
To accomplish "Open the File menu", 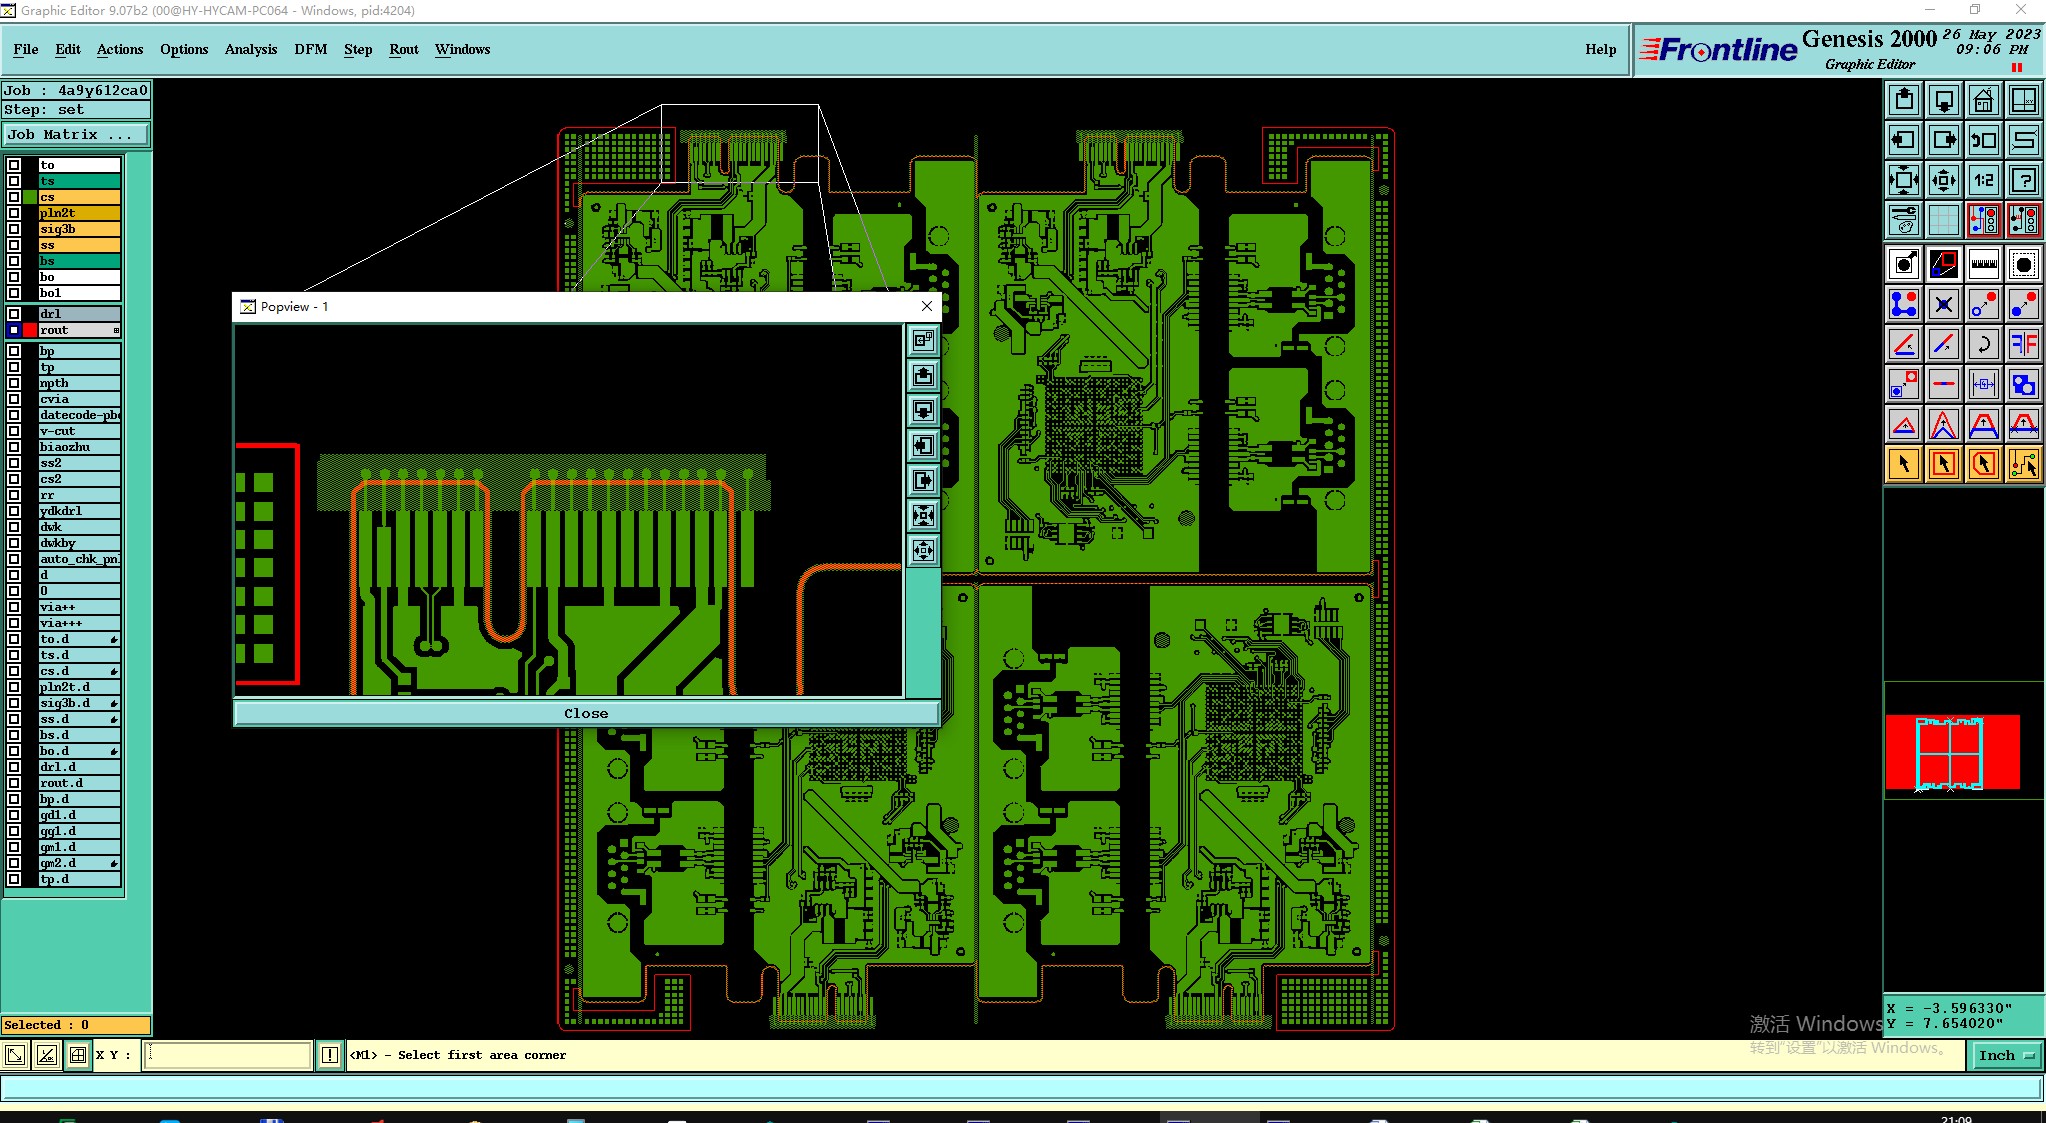I will pyautogui.click(x=26, y=49).
